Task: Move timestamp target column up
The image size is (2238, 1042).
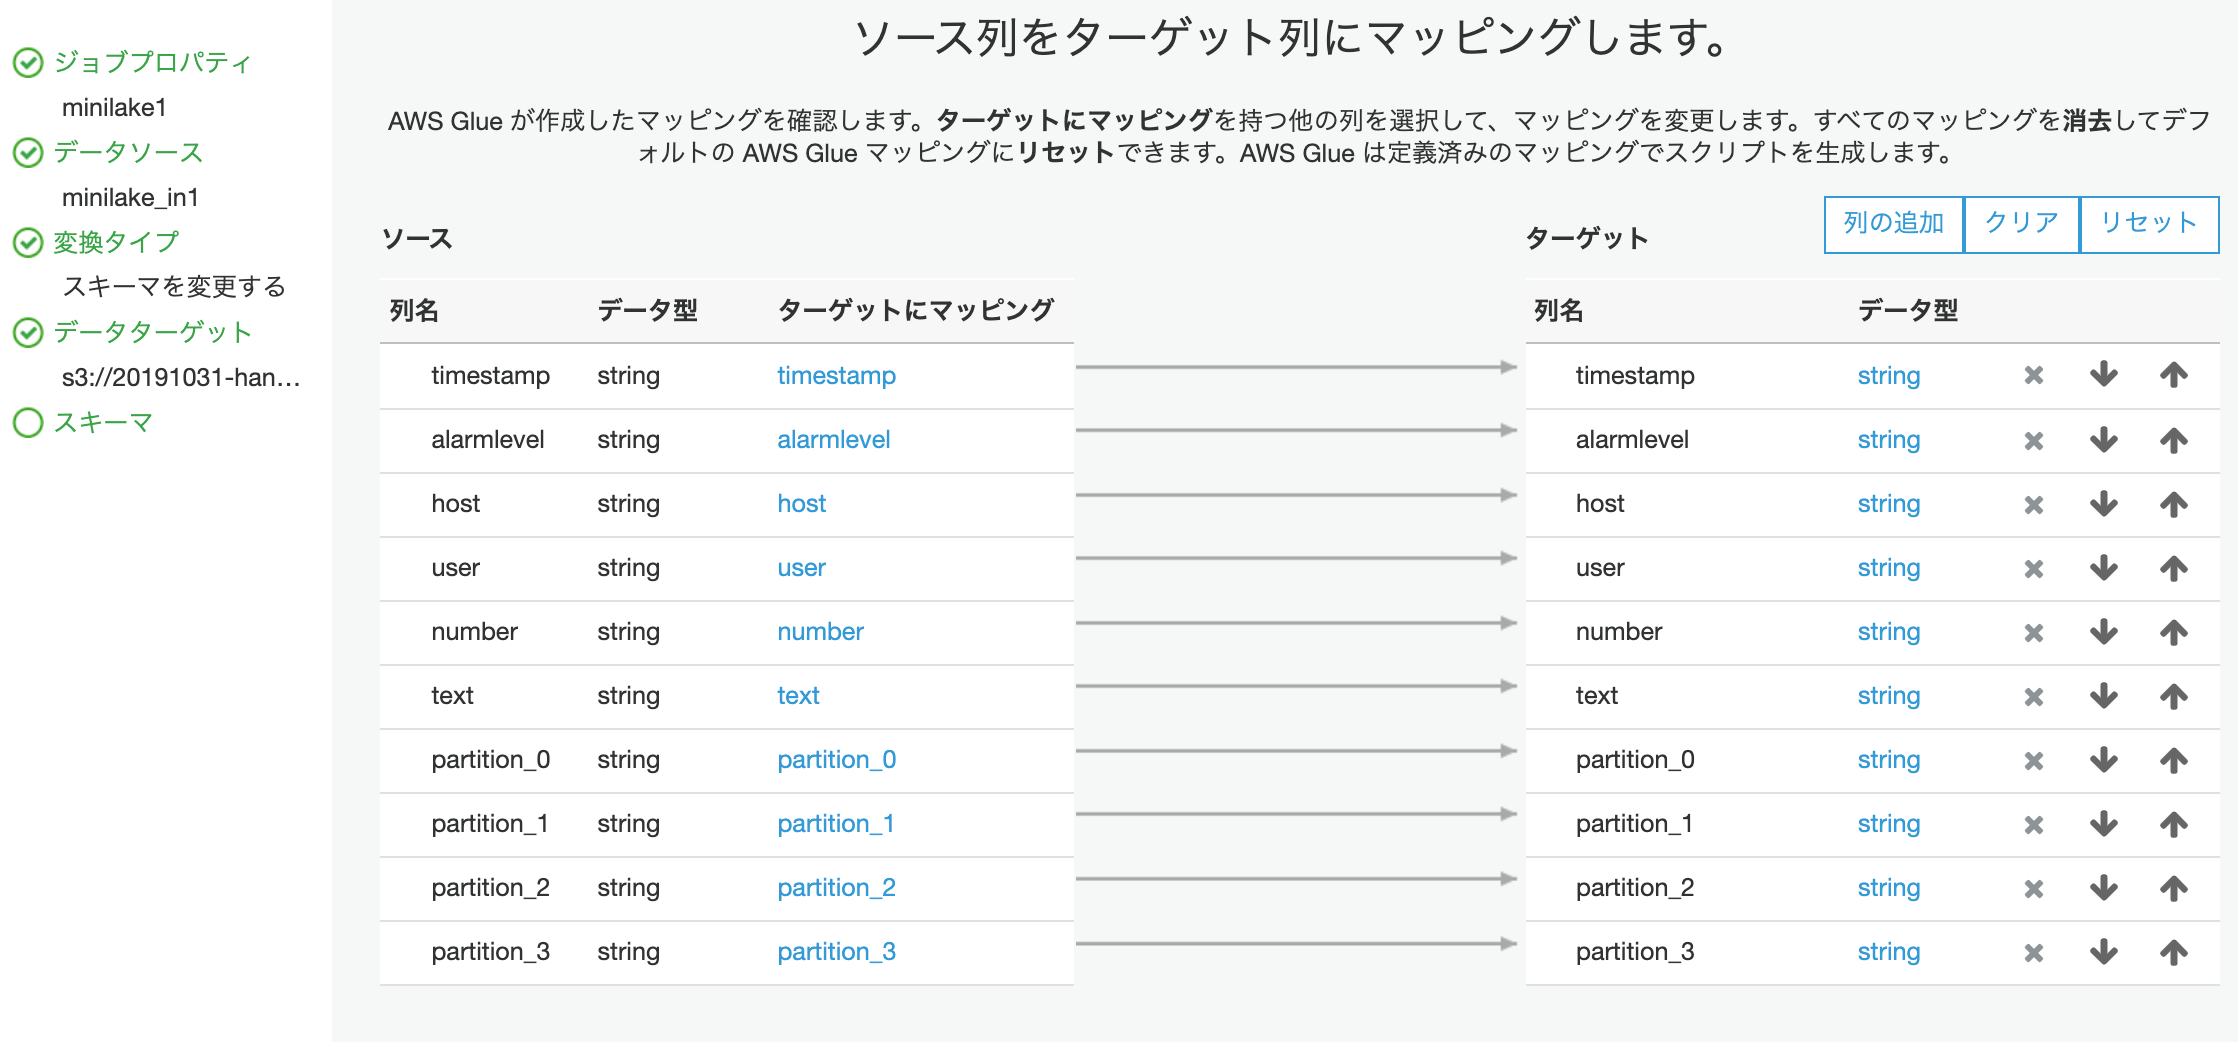Action: click(x=2174, y=375)
